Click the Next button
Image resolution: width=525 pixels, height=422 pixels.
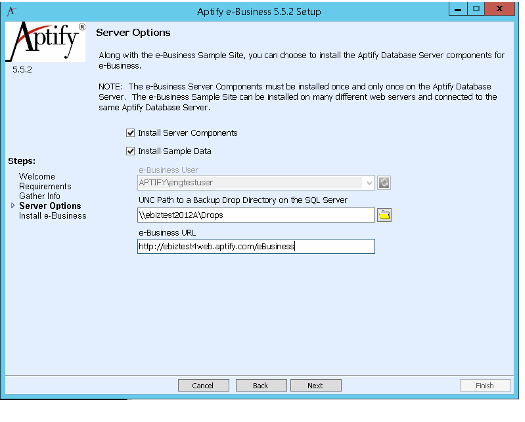pos(316,385)
